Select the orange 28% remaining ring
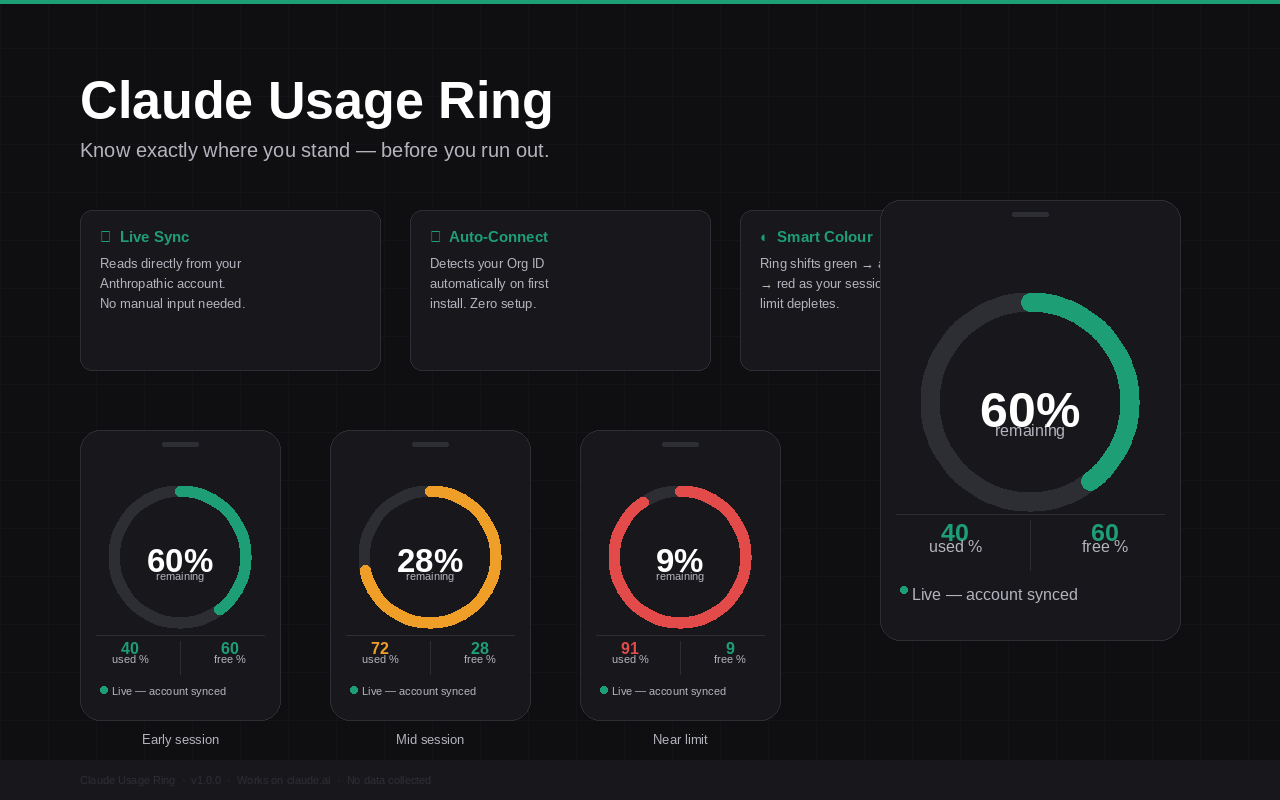Image resolution: width=1280 pixels, height=800 pixels. [430, 557]
